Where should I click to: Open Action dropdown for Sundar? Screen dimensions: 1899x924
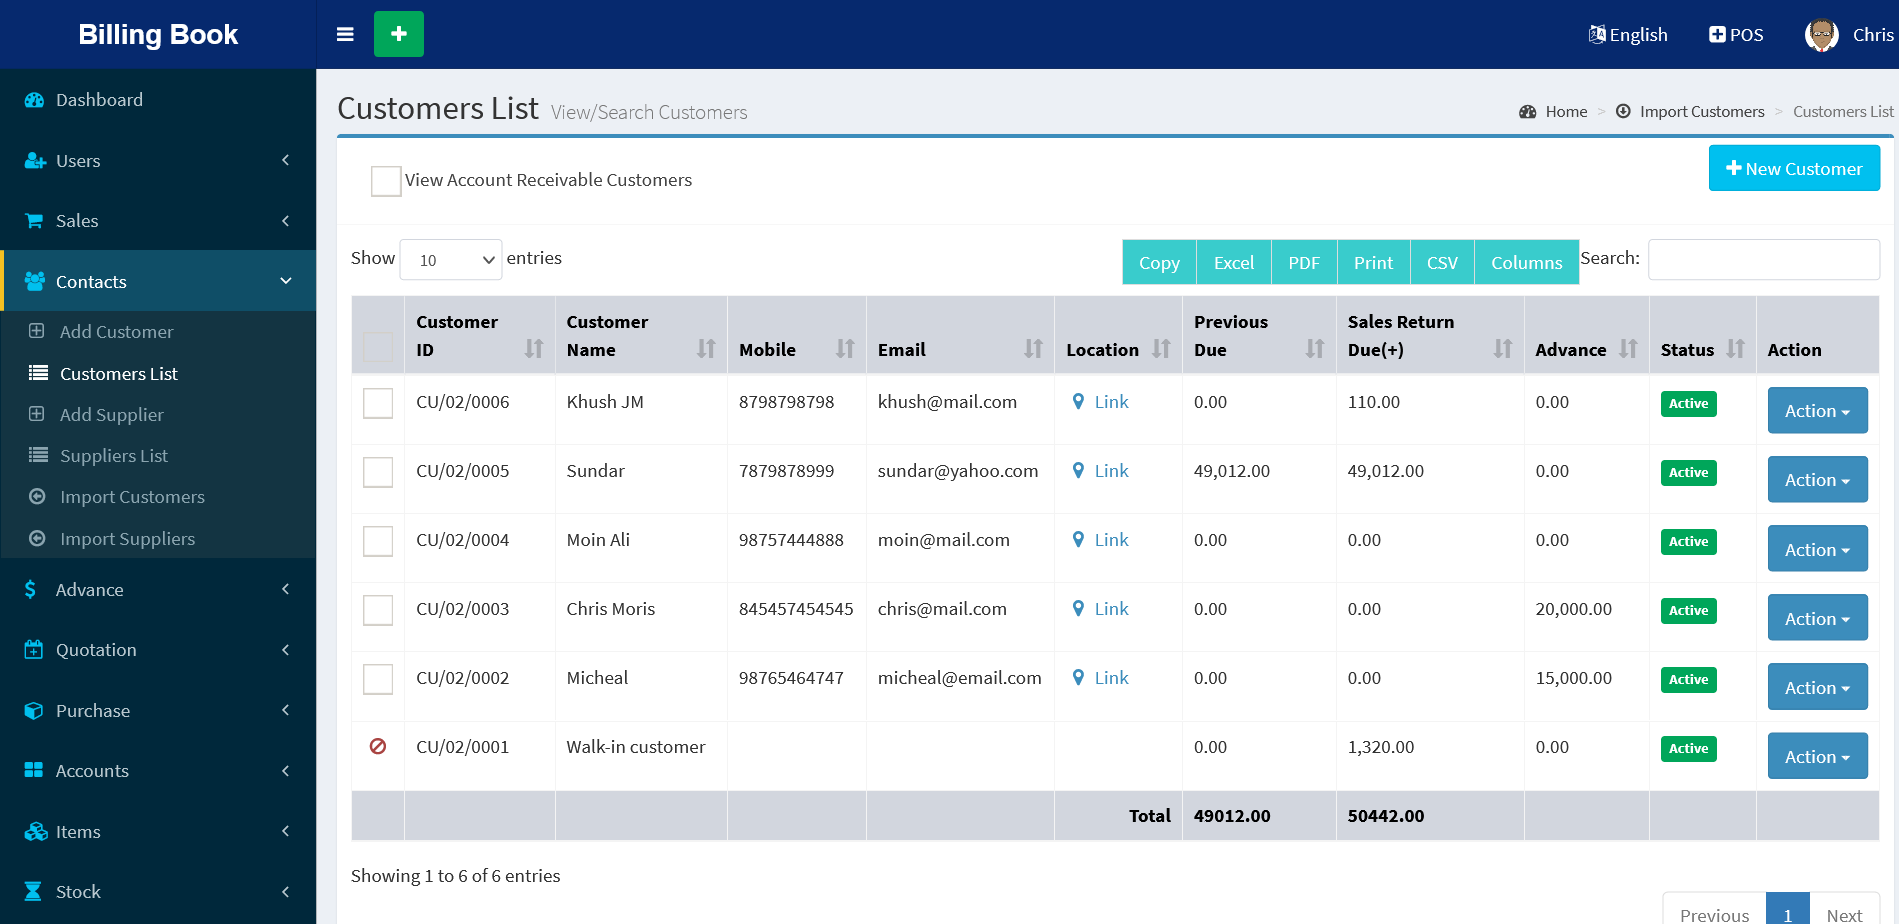click(1817, 480)
